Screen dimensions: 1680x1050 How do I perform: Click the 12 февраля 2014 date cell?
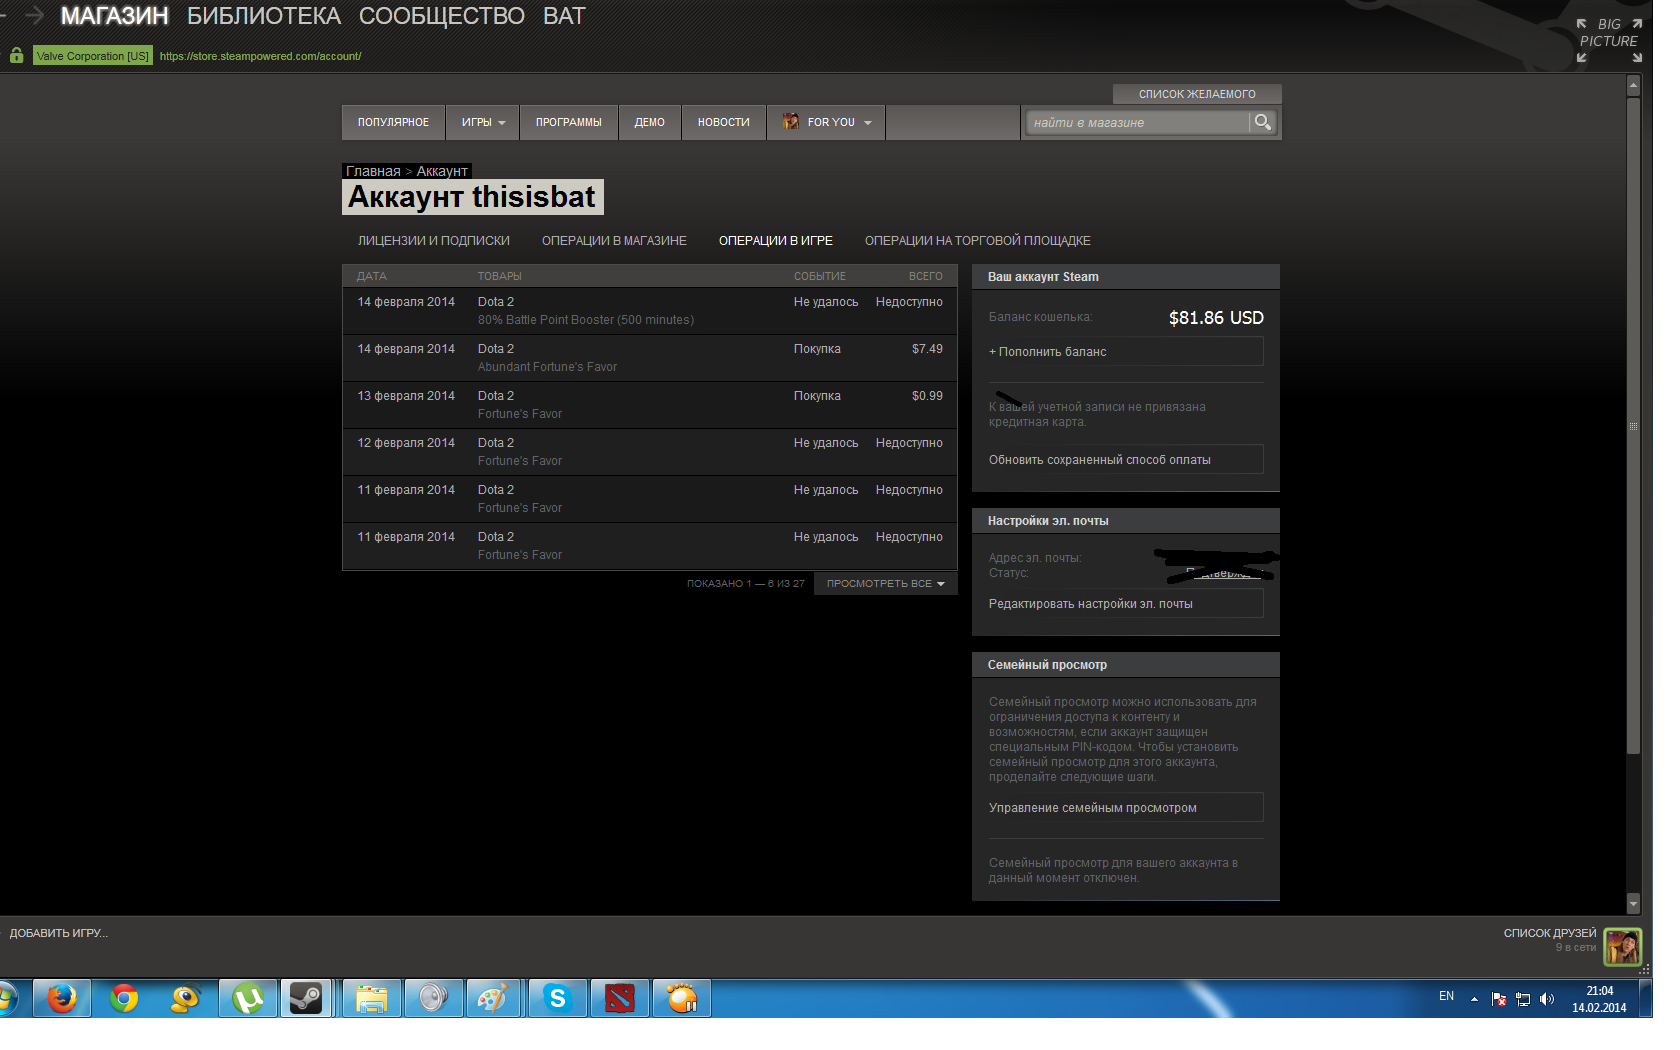(406, 443)
